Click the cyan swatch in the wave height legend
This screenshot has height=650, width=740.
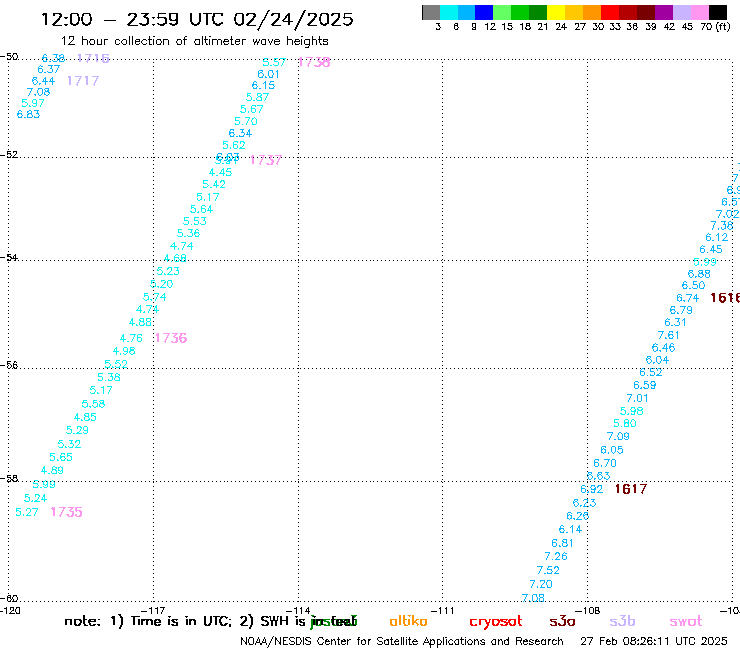pos(448,12)
